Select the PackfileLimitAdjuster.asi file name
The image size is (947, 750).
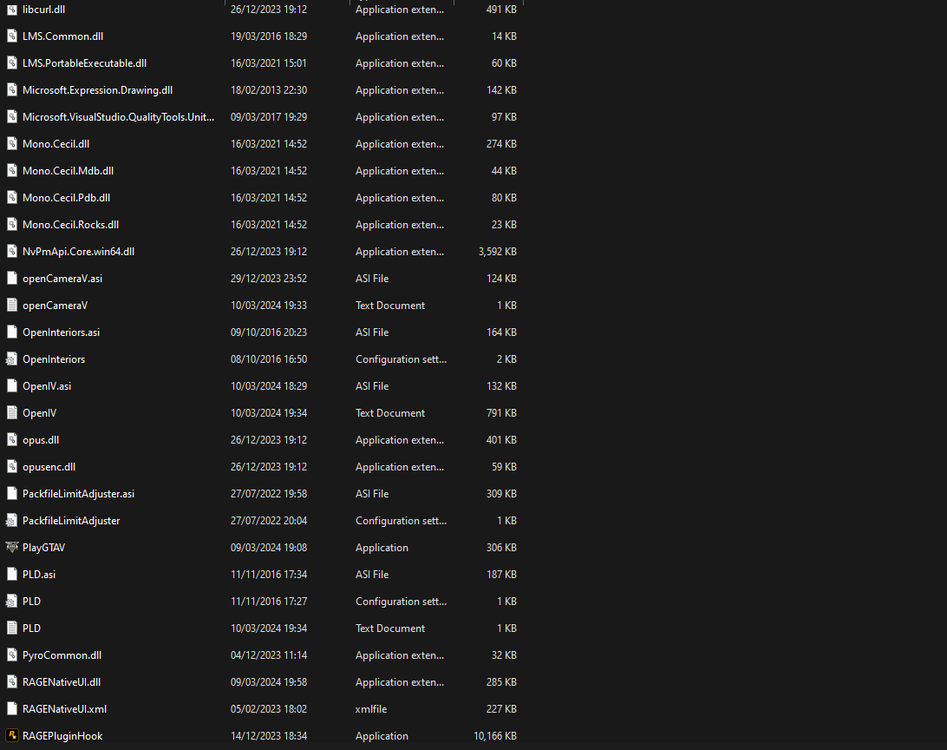pos(79,494)
